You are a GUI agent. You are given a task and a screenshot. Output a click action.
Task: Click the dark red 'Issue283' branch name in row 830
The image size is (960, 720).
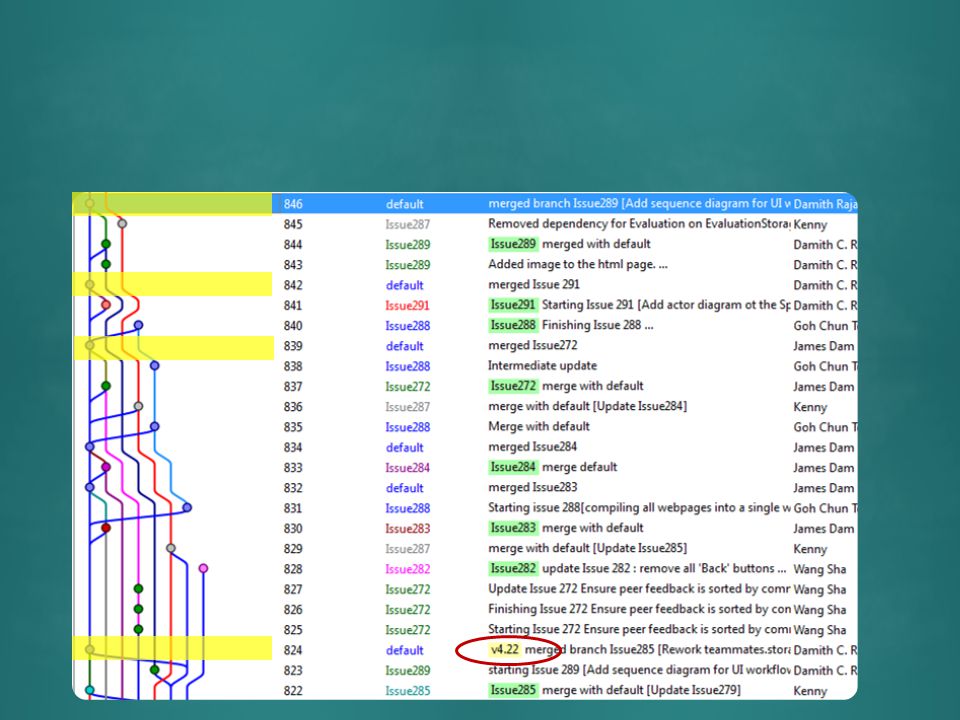pyautogui.click(x=408, y=528)
